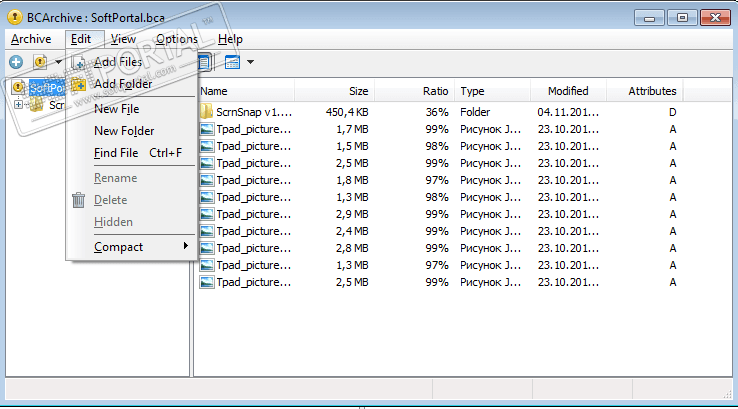Open the Archive menu
The height and width of the screenshot is (409, 738).
[31, 39]
